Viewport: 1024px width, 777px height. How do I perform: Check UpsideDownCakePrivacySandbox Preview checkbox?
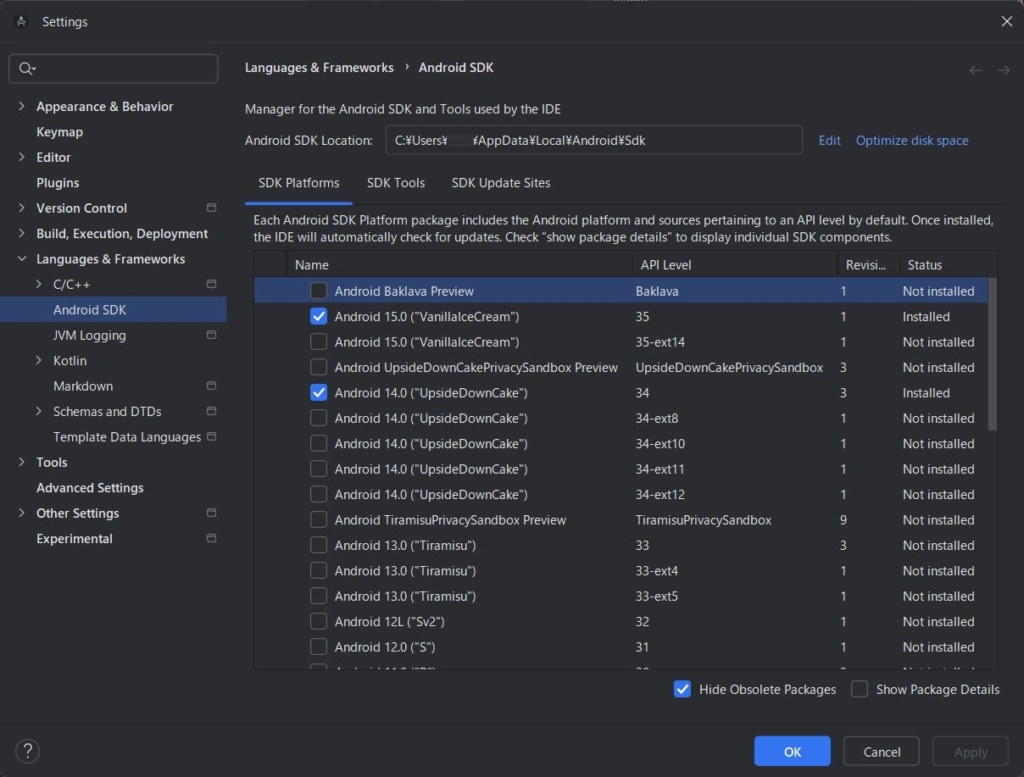click(x=319, y=367)
